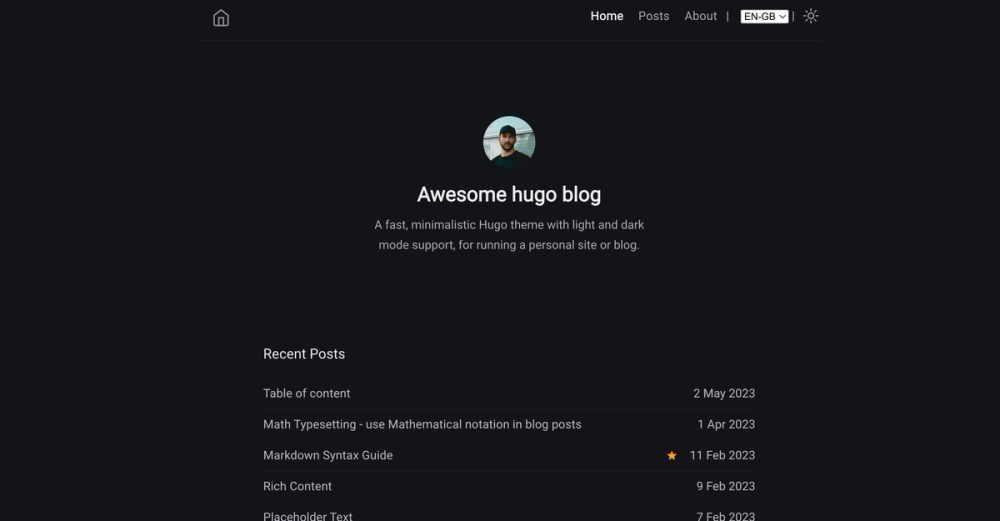Open the Math Typesetting post
Screen dimensions: 1000x521
tap(422, 424)
